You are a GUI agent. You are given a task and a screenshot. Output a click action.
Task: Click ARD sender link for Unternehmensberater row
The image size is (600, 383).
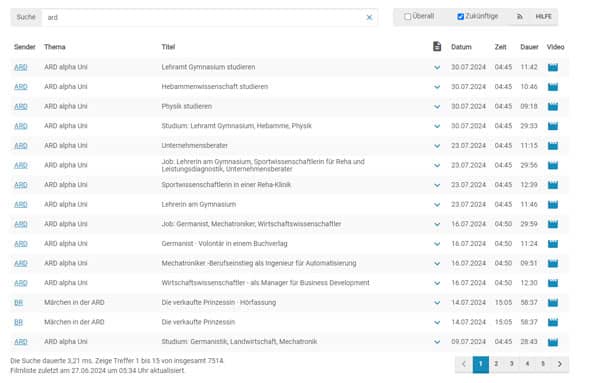tap(21, 146)
